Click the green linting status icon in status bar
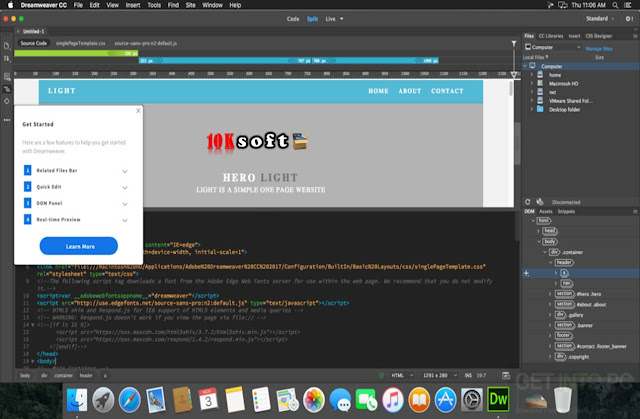The image size is (640, 419). [x=381, y=375]
